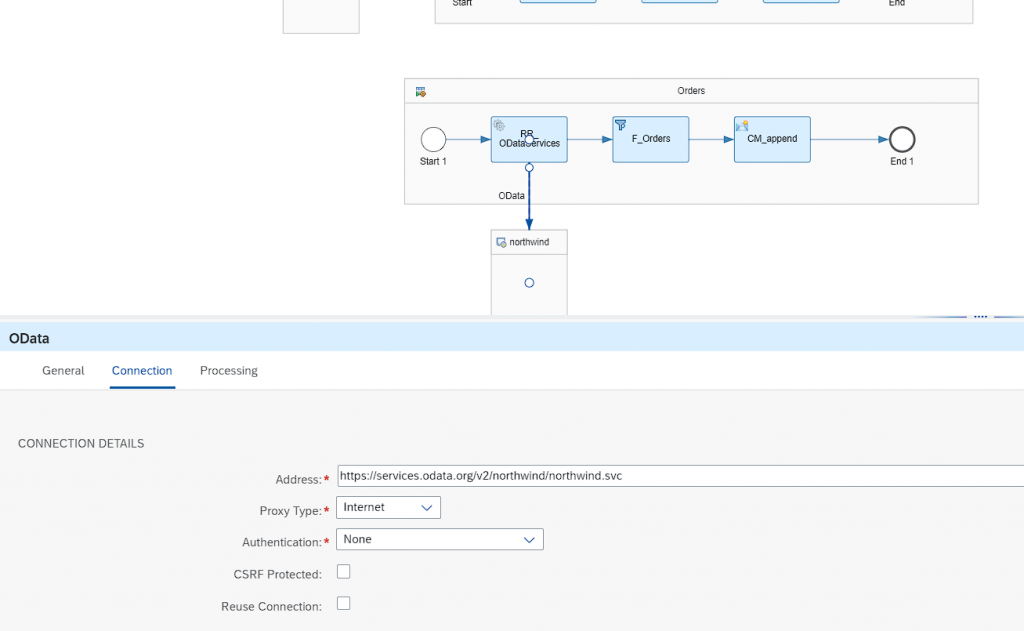
Task: Switch to the Connection tab
Action: (142, 370)
